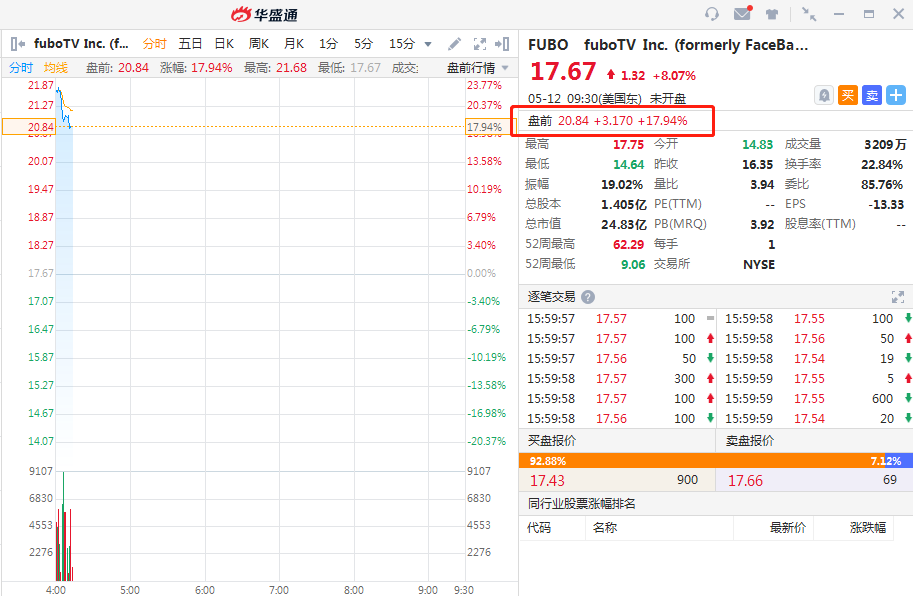913x596 pixels.
Task: Switch to the 日K chart tab
Action: [x=224, y=44]
